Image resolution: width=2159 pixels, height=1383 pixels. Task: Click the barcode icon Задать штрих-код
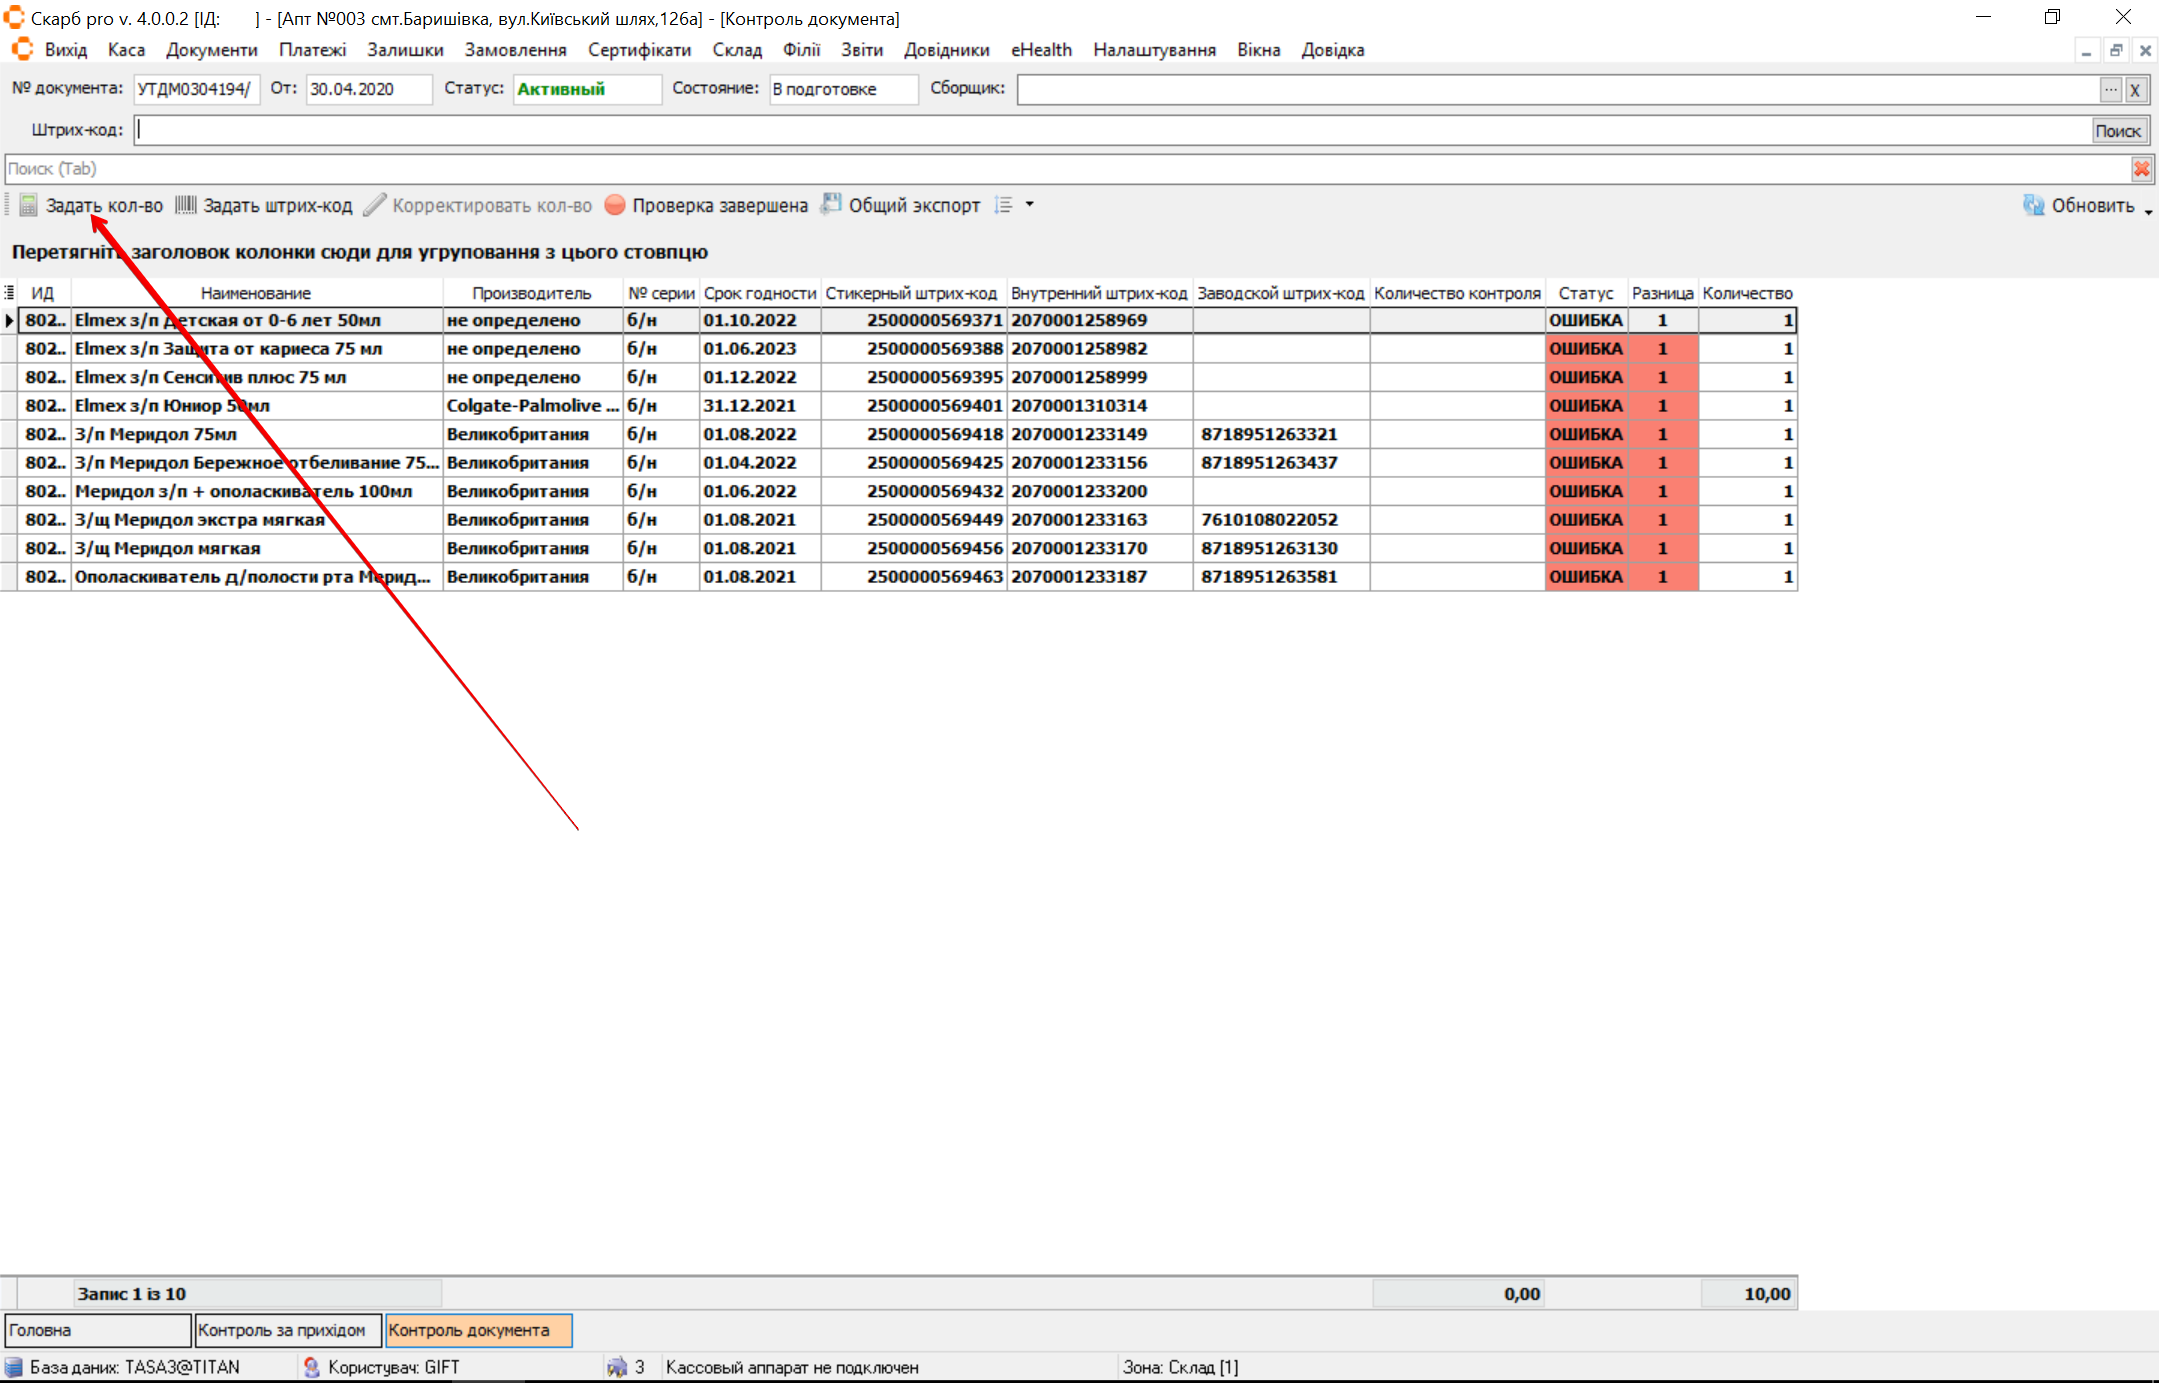pos(186,206)
